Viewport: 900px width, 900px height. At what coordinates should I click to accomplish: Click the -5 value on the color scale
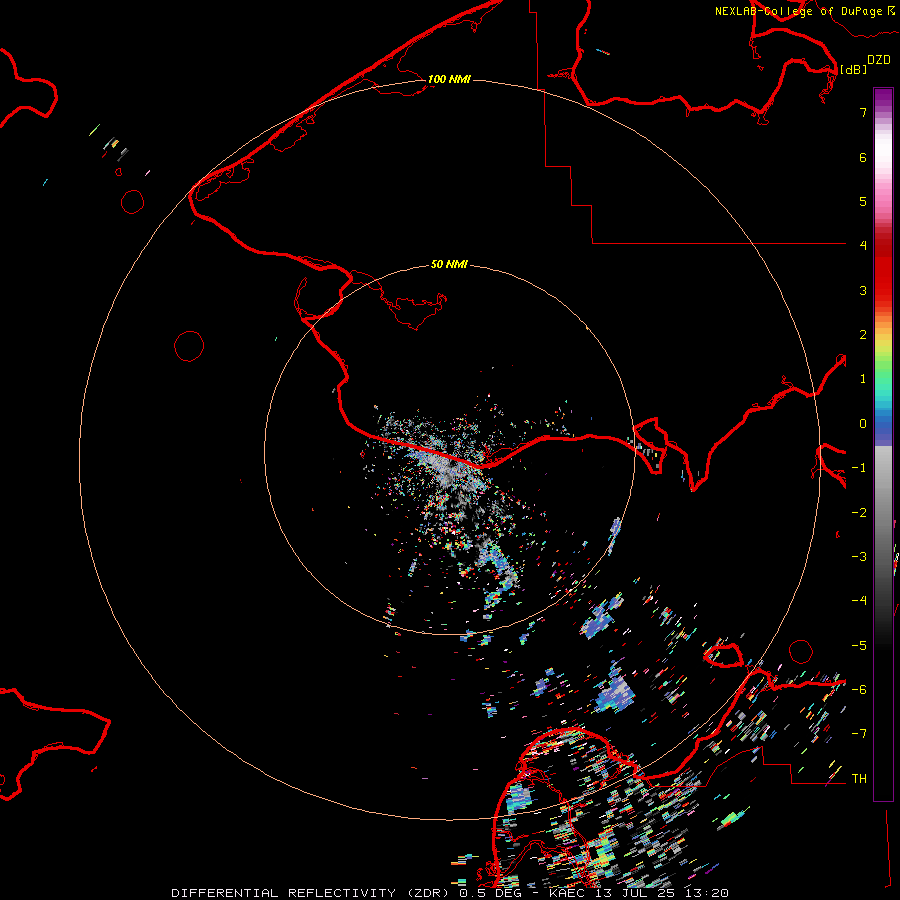(859, 646)
